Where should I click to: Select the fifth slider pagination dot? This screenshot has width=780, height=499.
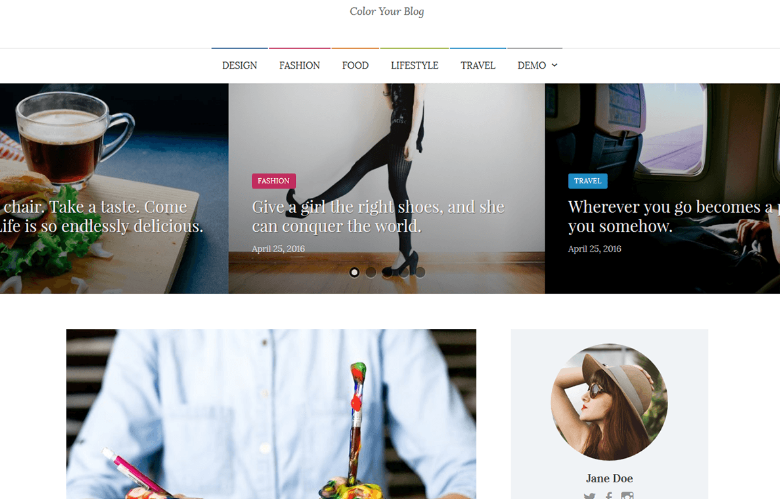420,272
